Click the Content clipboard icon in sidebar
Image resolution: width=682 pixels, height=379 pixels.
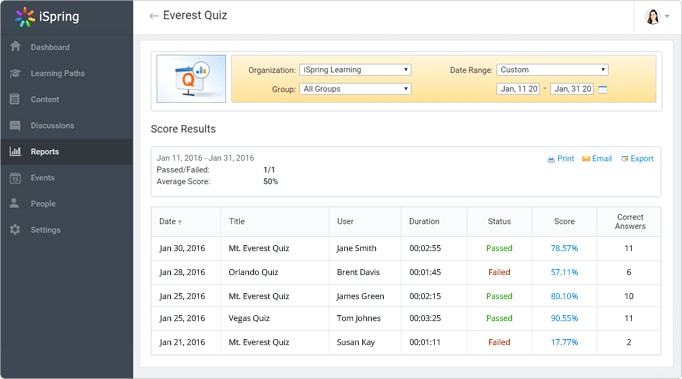[x=15, y=99]
